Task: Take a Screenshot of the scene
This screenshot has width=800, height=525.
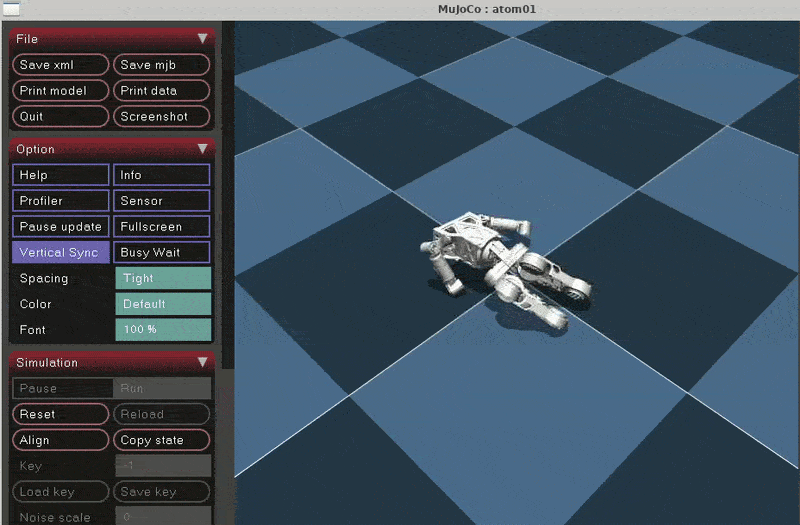Action: coord(161,117)
